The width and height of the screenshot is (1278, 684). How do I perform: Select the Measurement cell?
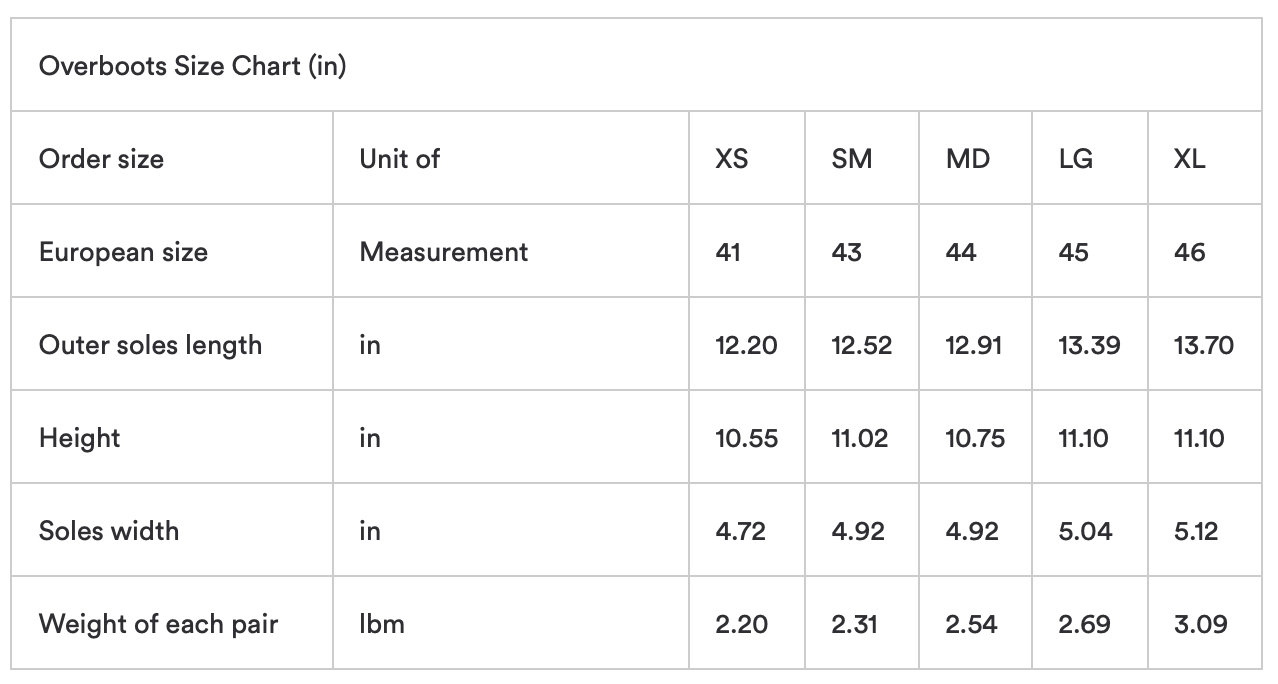coord(443,252)
